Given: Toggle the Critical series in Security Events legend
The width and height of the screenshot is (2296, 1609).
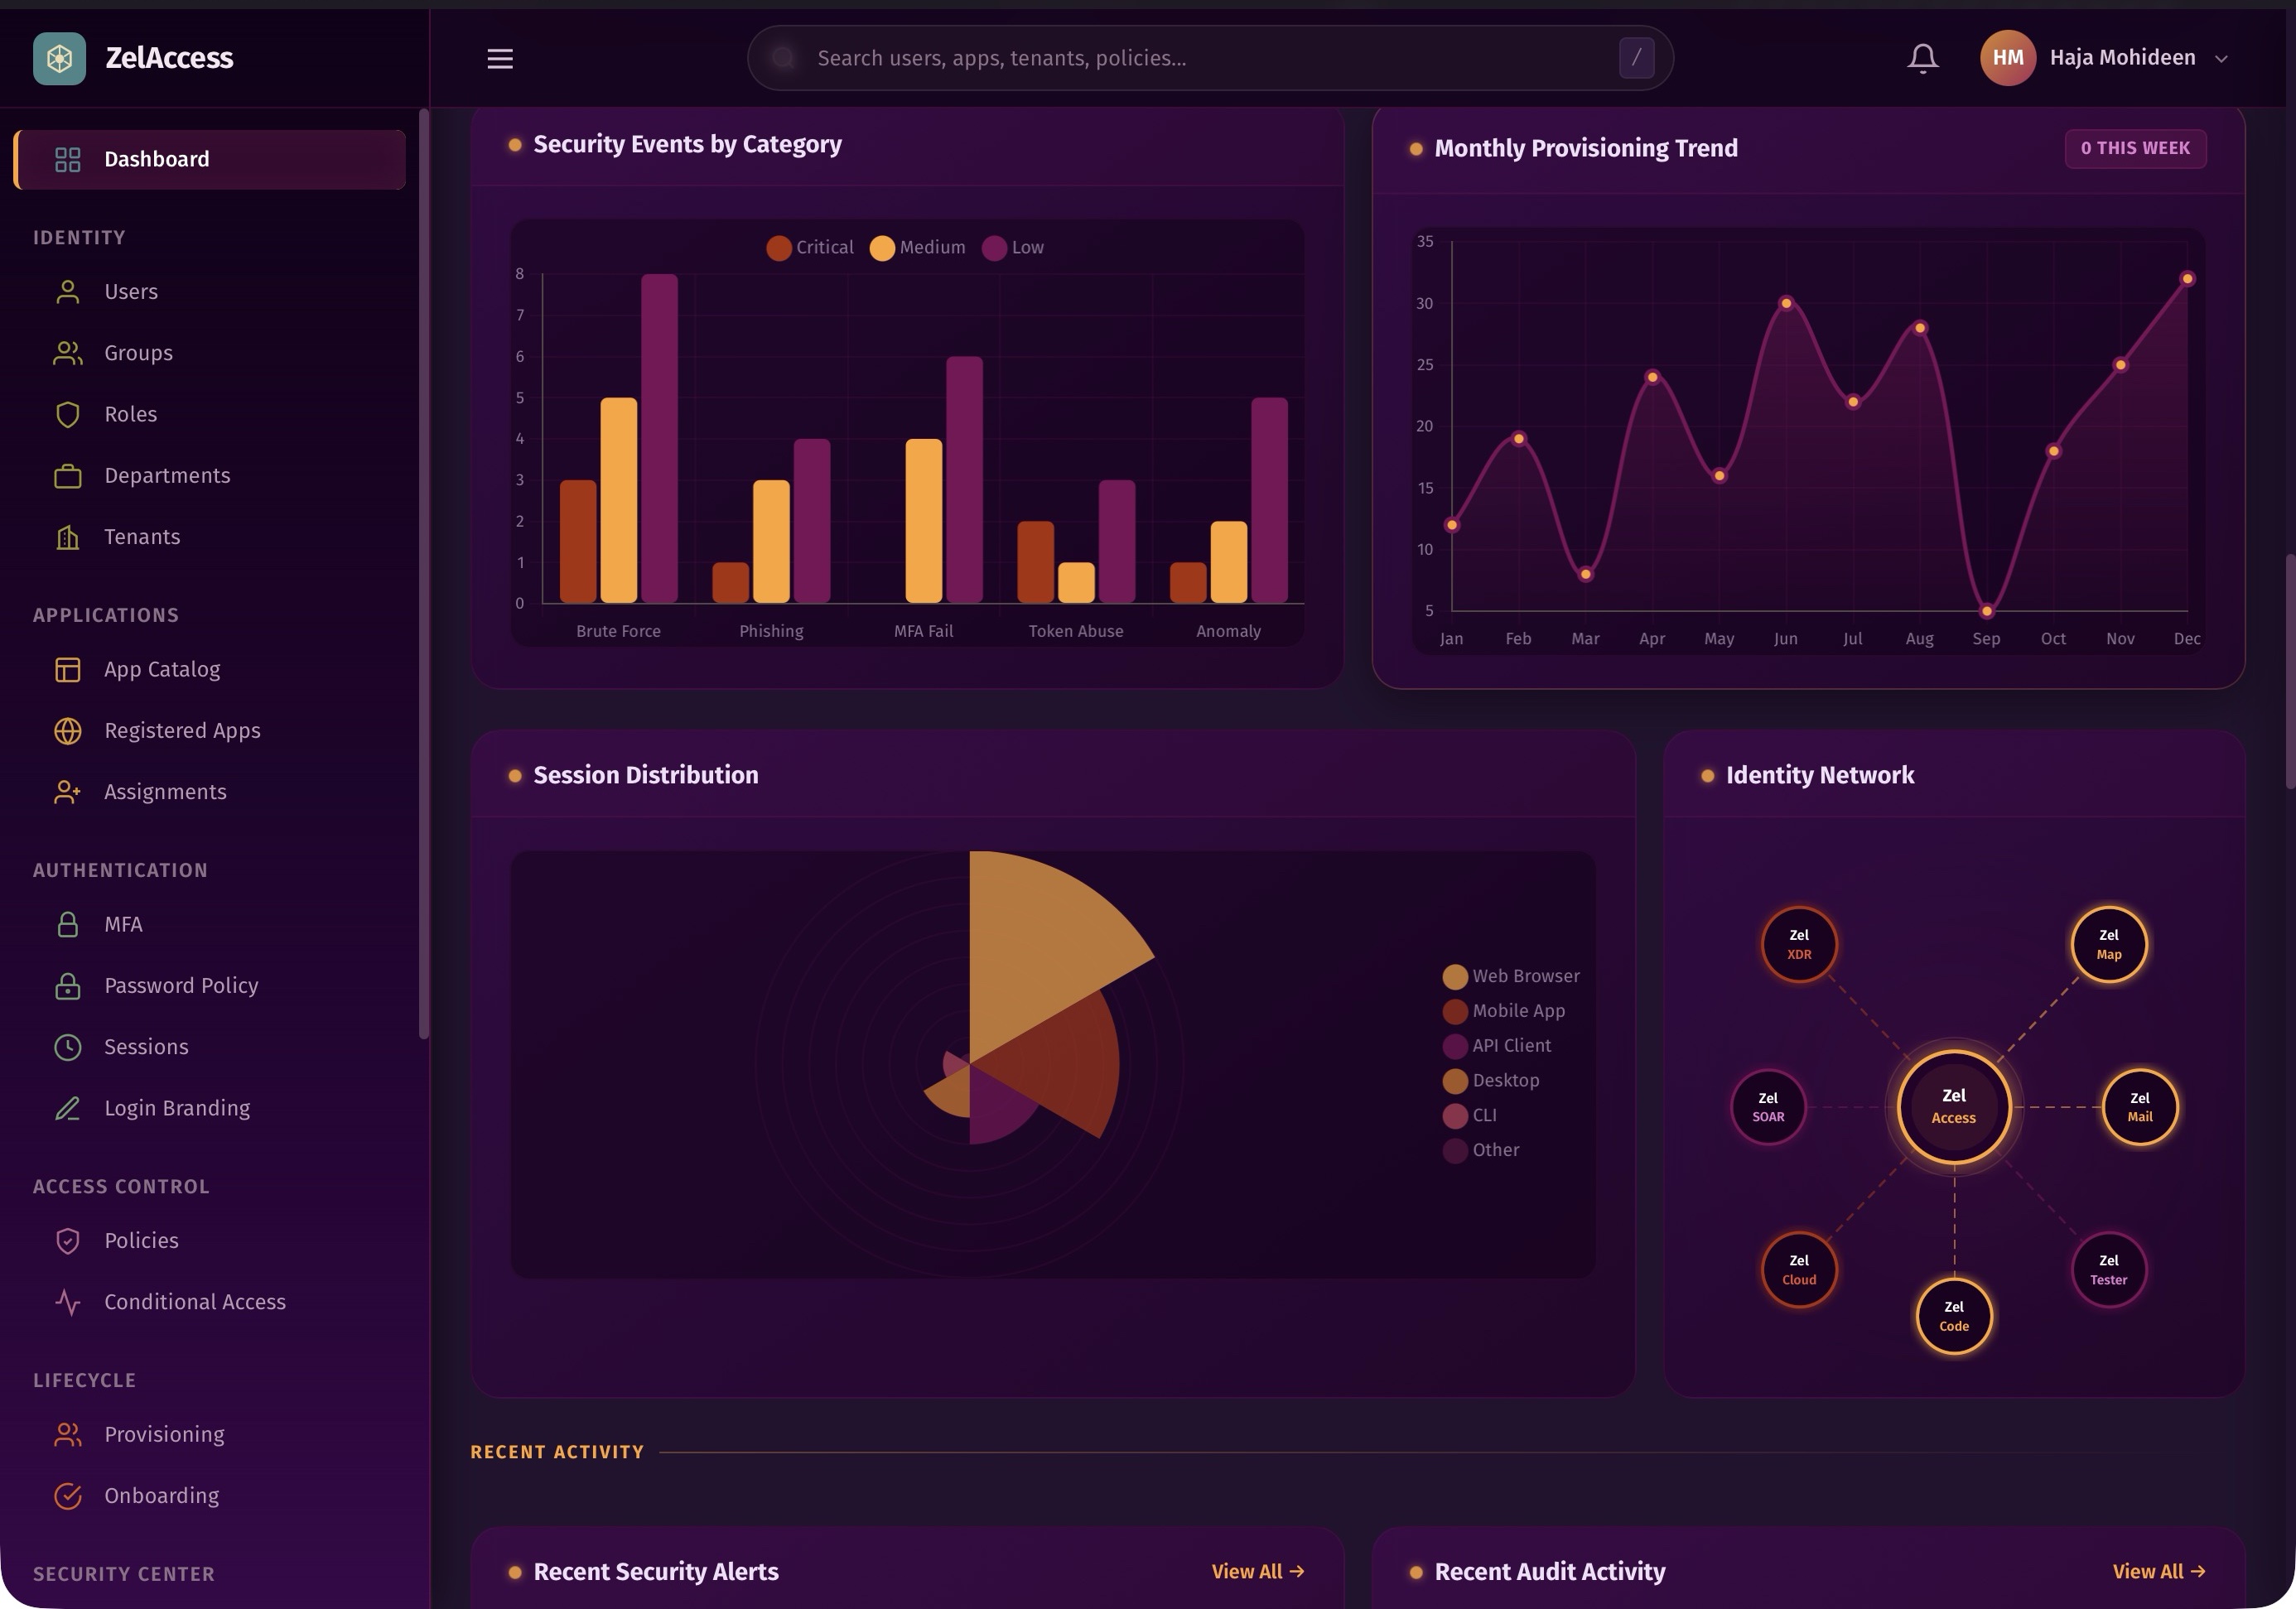Looking at the screenshot, I should pyautogui.click(x=810, y=246).
